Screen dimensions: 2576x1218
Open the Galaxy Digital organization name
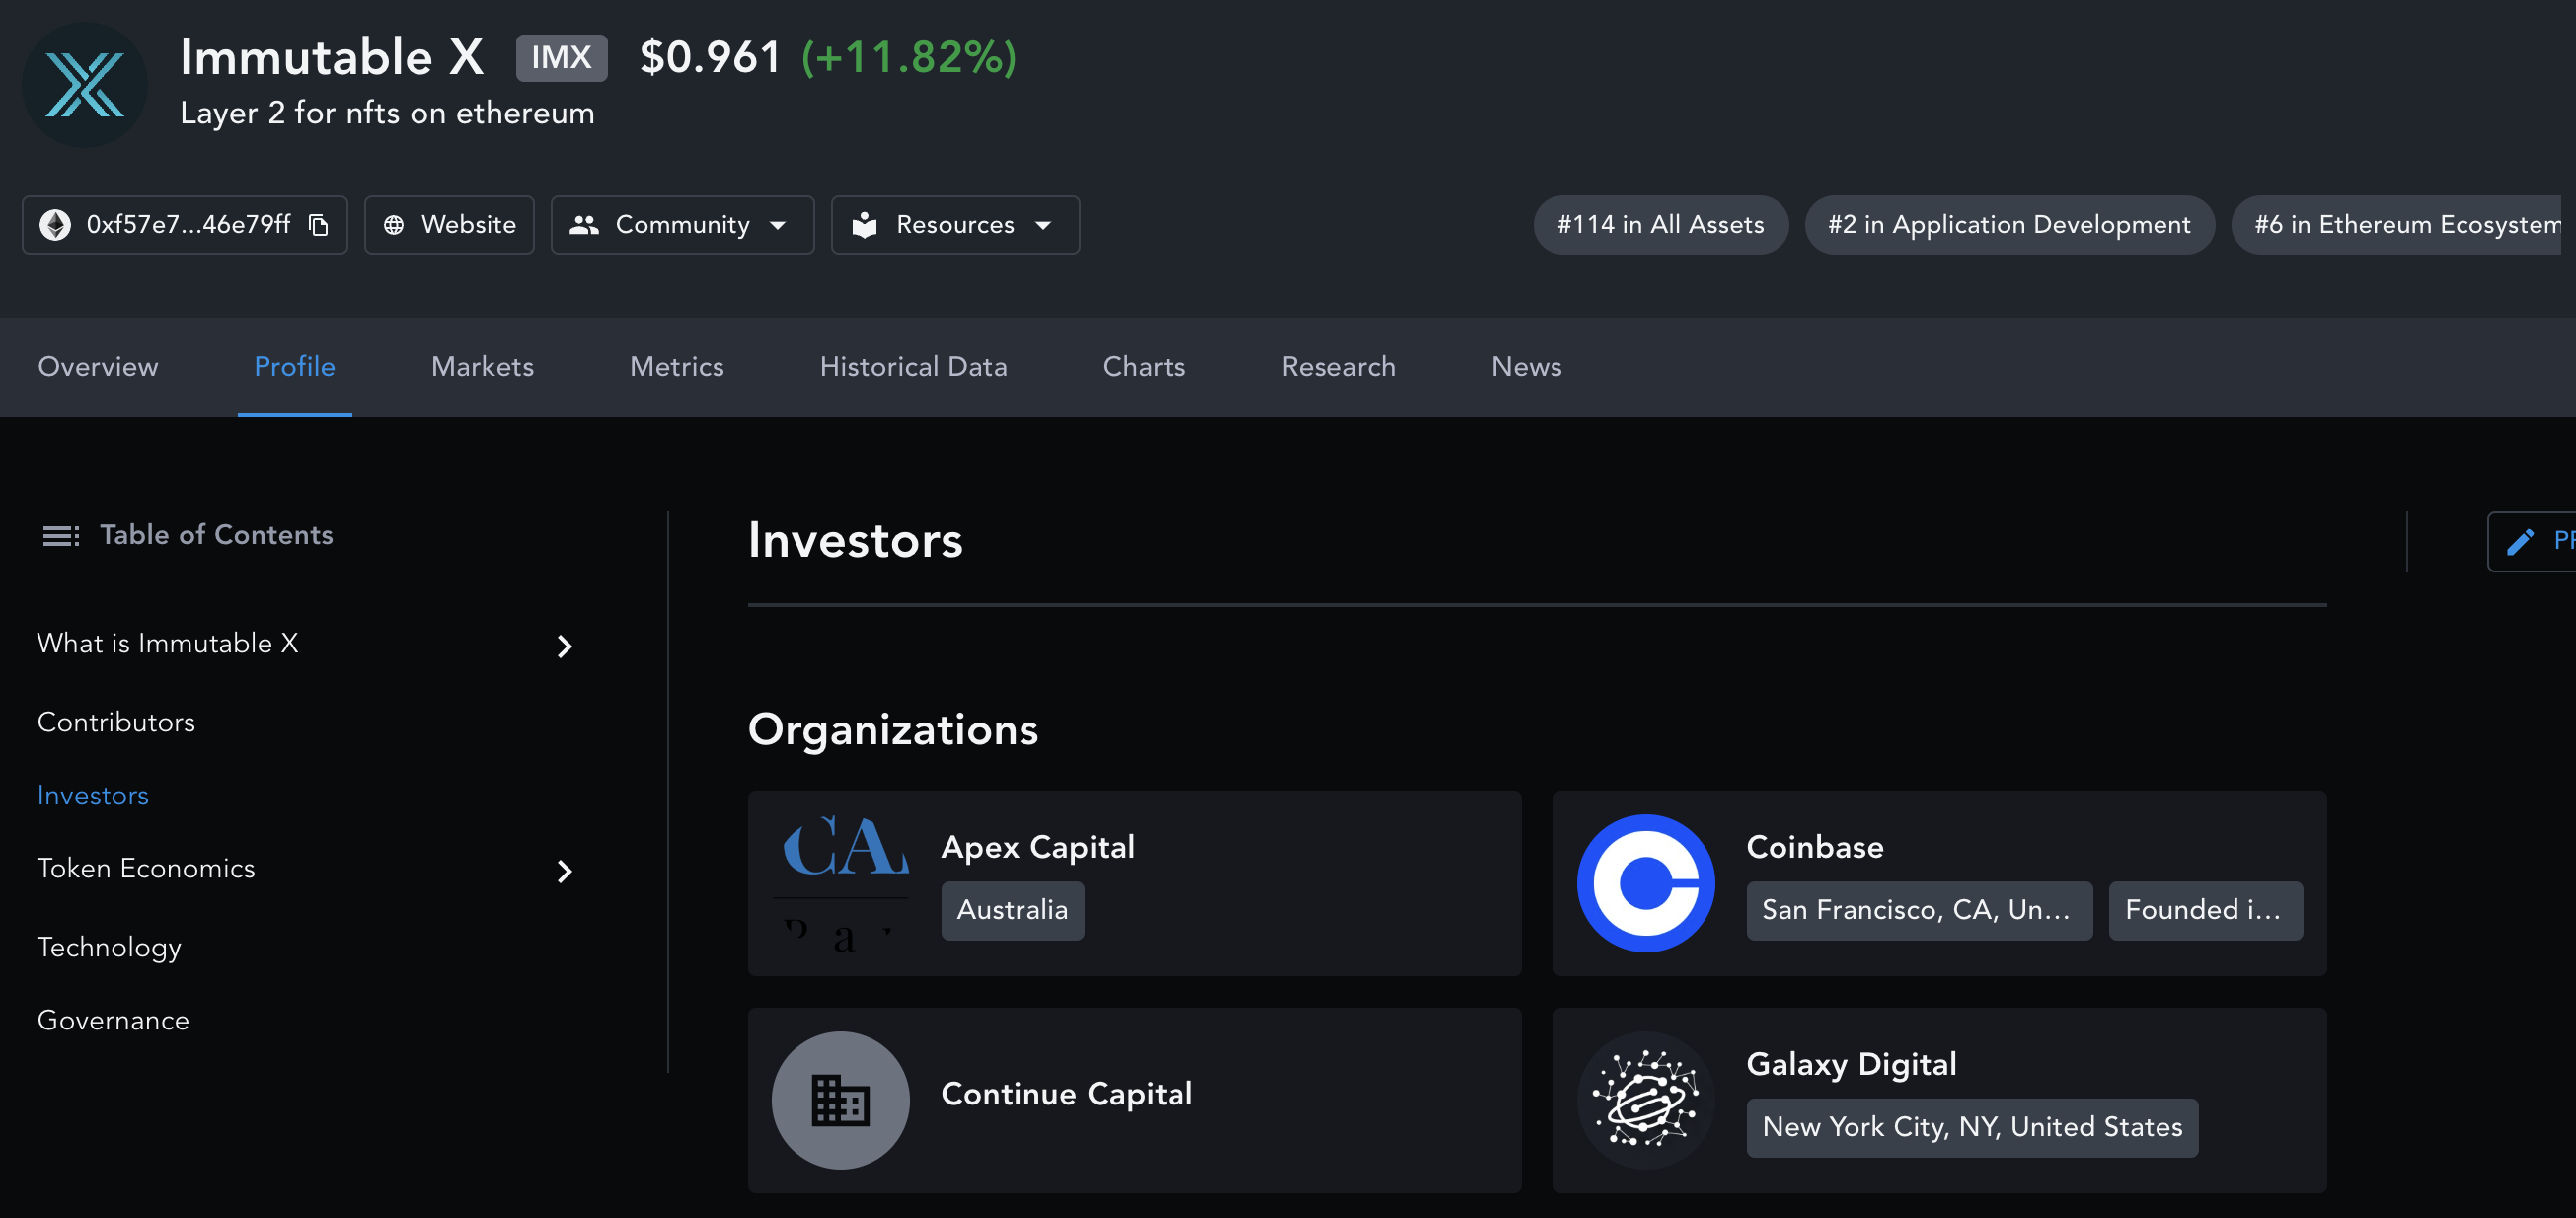(1851, 1064)
